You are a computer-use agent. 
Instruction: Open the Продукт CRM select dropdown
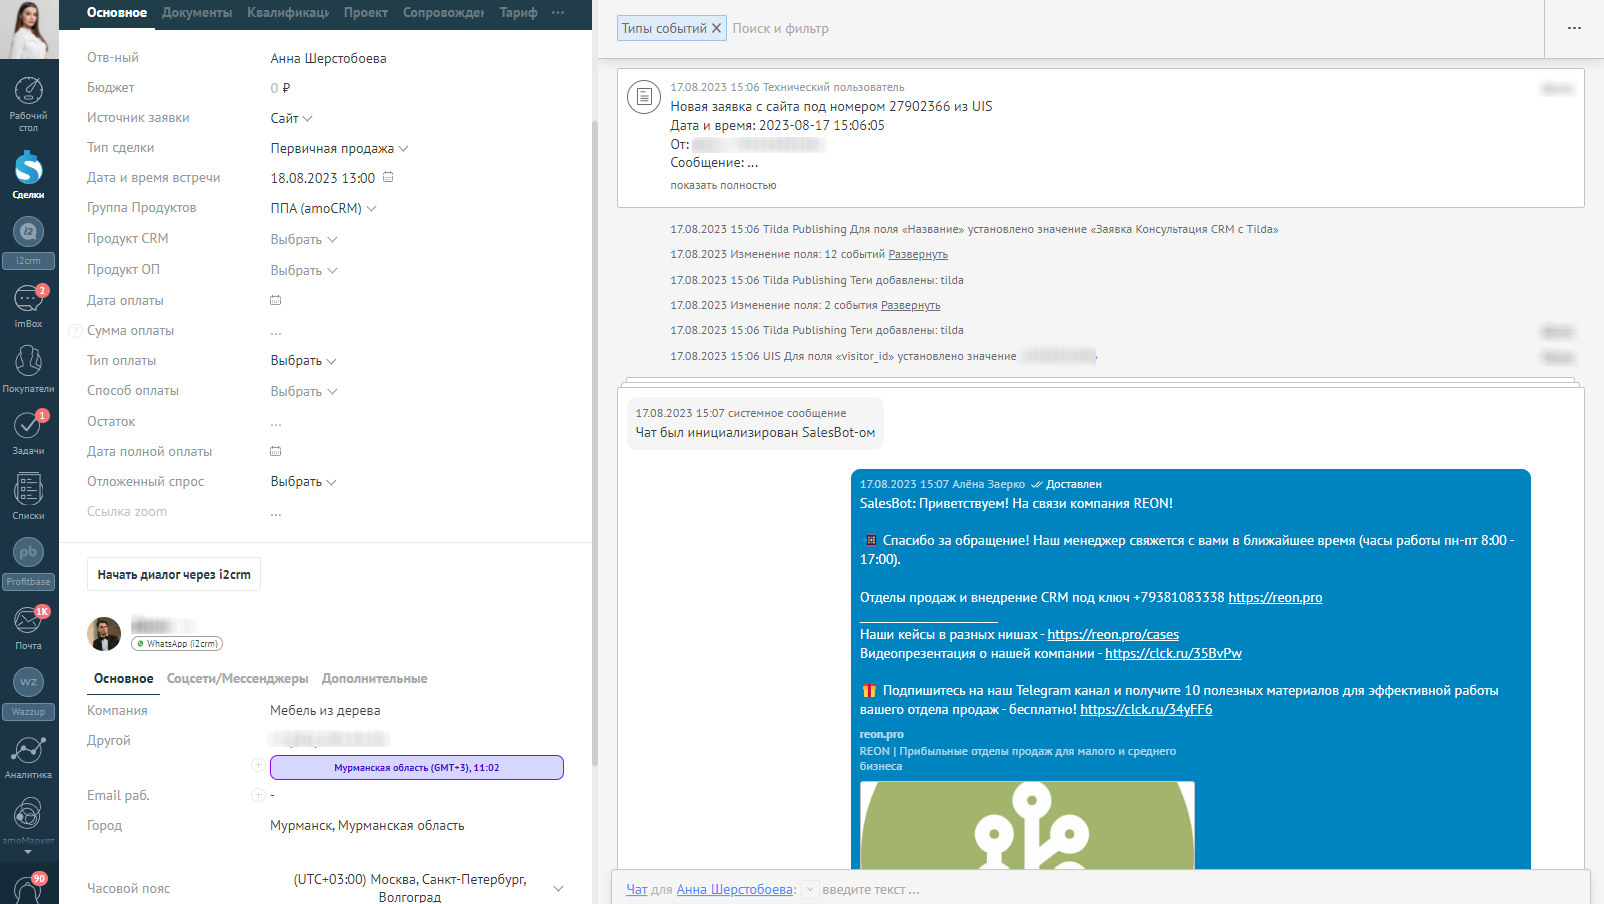[304, 239]
